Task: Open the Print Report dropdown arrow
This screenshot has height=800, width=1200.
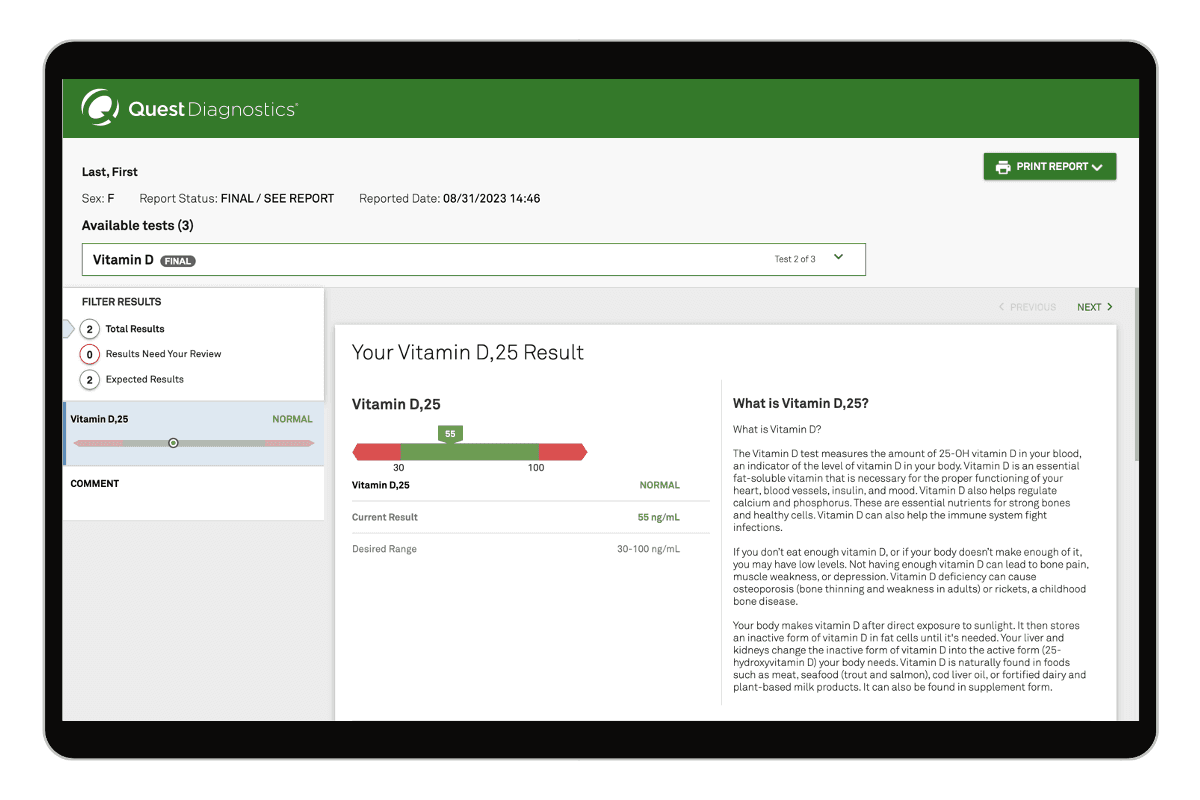Action: click(1097, 168)
